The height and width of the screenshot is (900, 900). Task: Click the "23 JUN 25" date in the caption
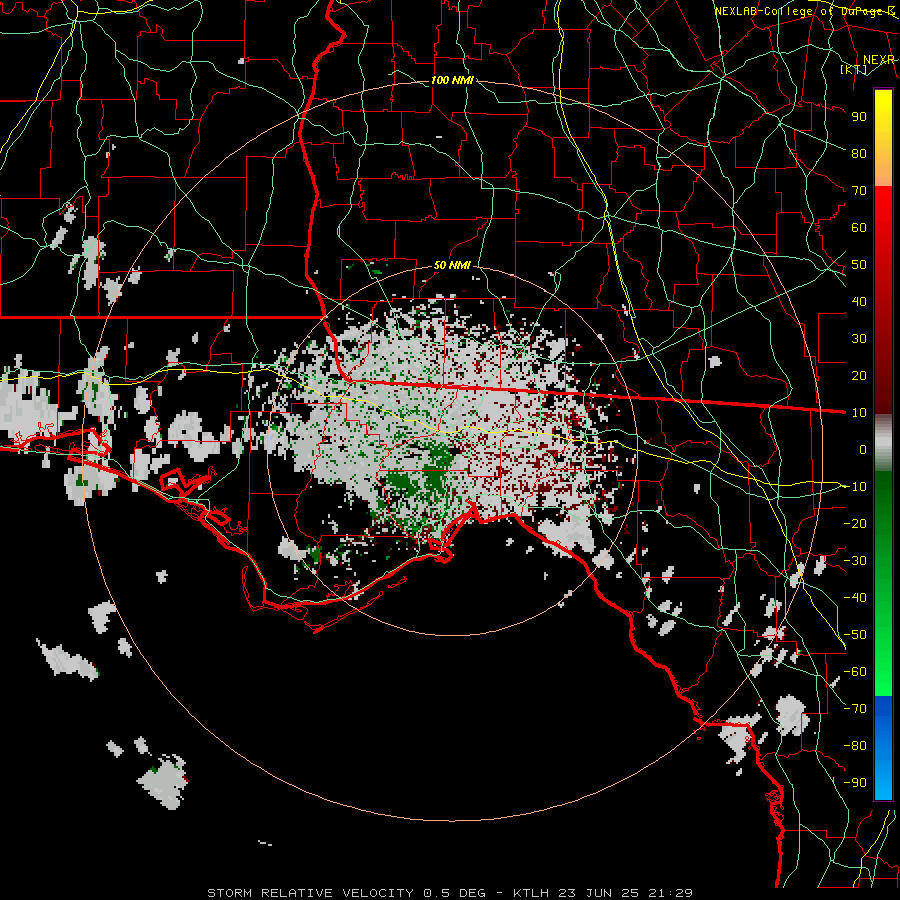coord(600,893)
